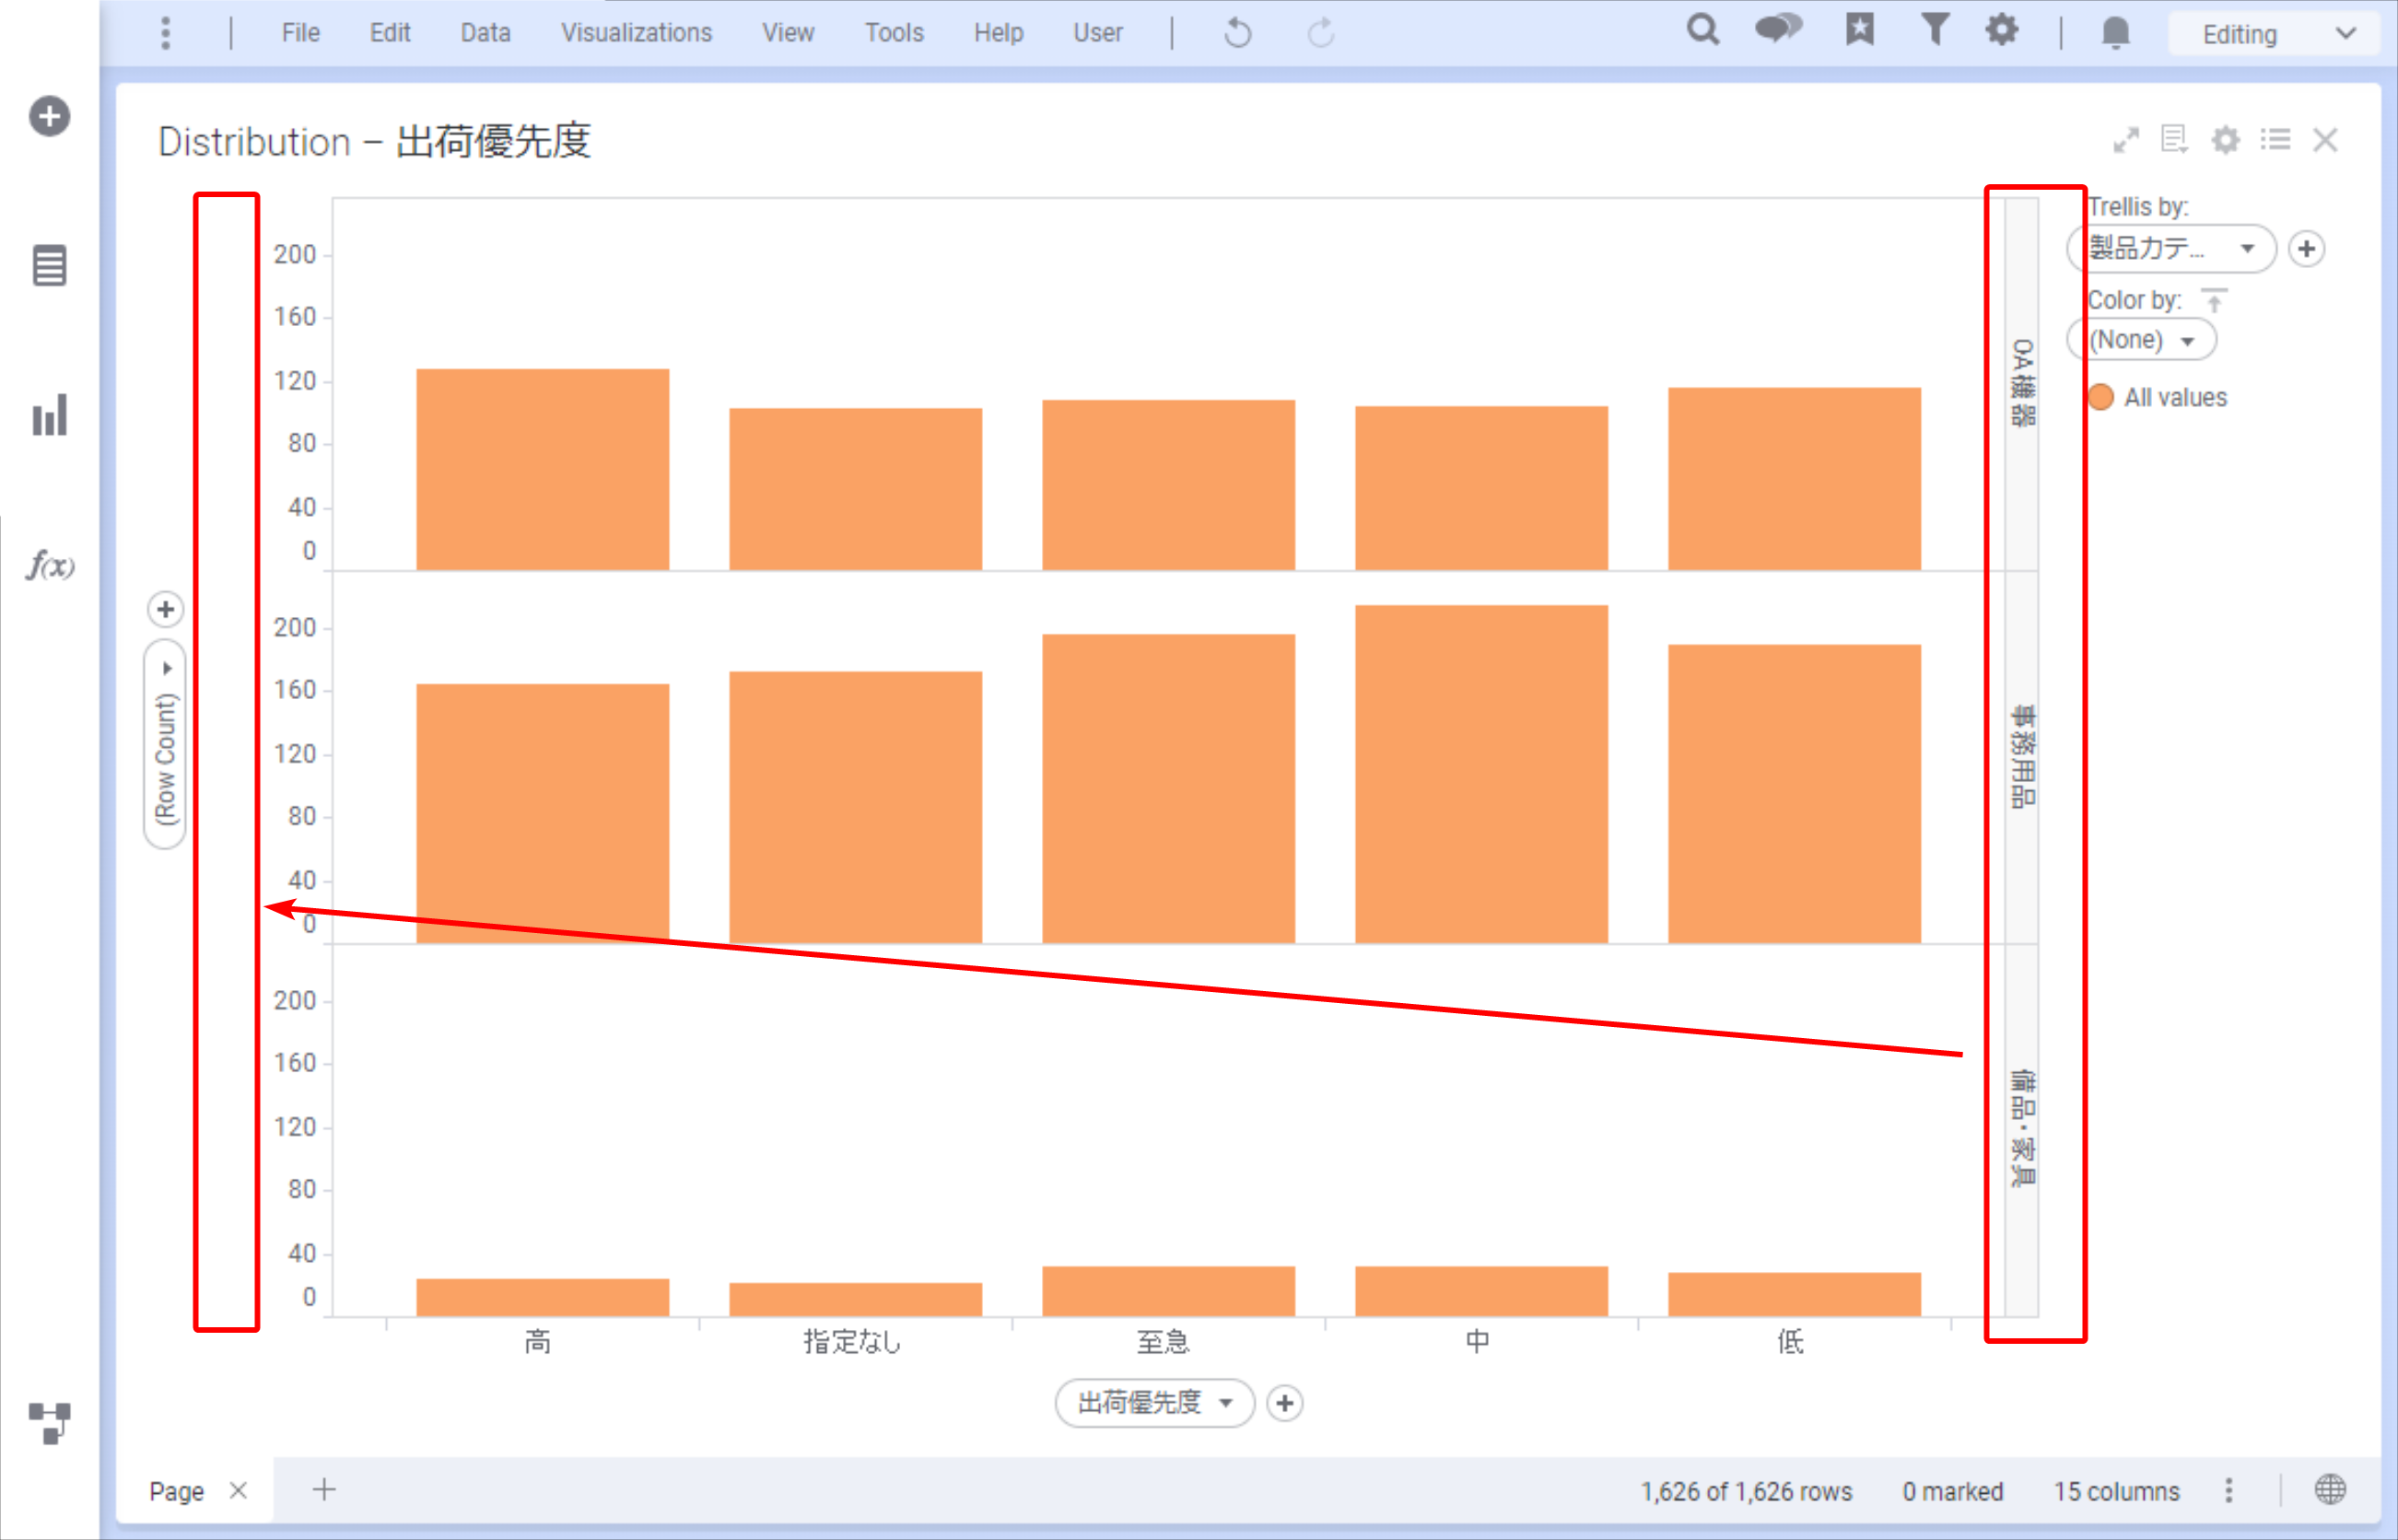The width and height of the screenshot is (2398, 1540).
Task: Add a new page with plus
Action: click(x=324, y=1490)
